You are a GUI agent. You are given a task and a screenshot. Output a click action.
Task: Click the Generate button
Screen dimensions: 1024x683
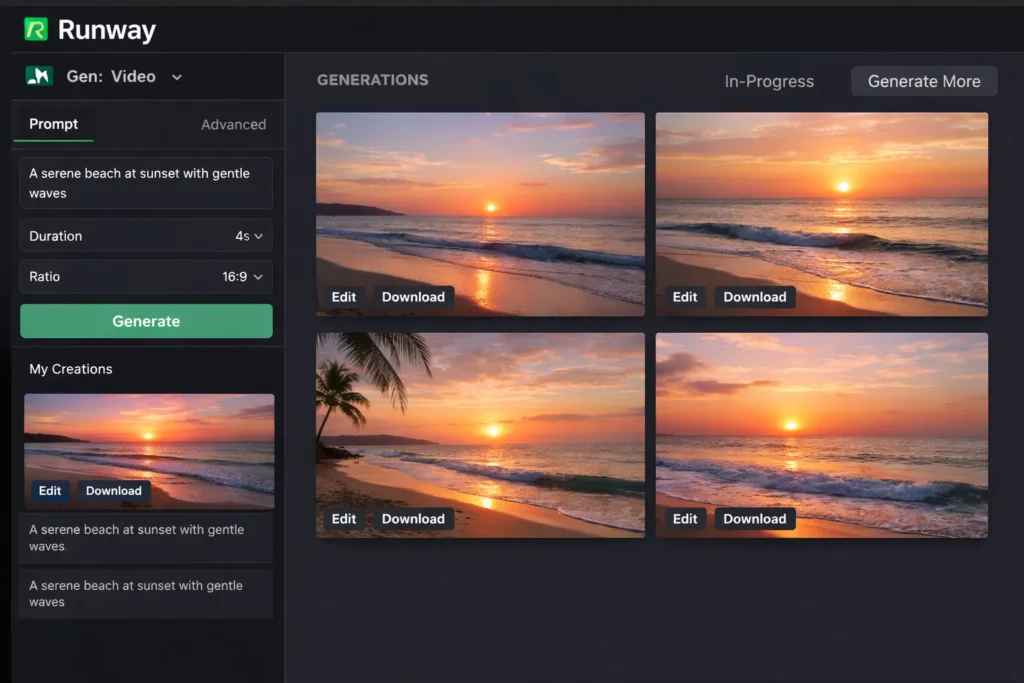coord(146,321)
